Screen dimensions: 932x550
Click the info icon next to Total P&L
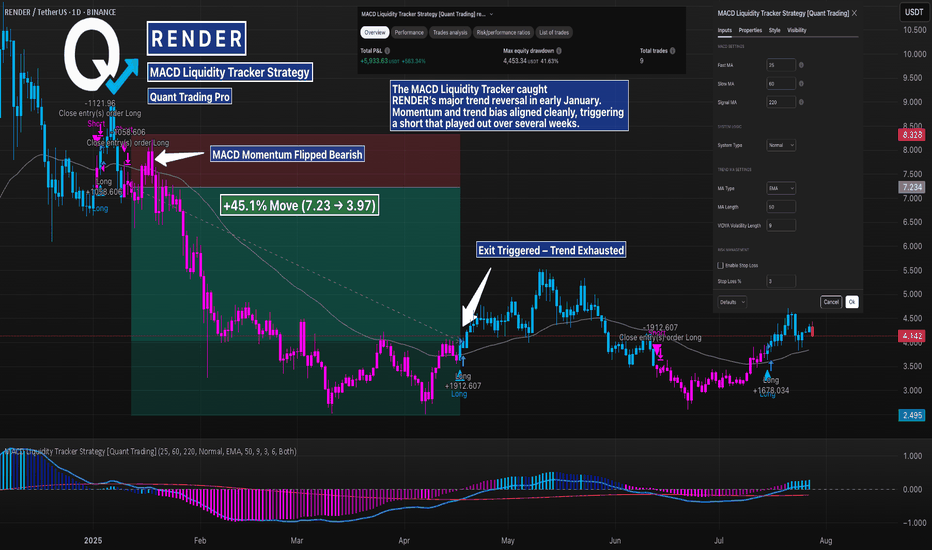pos(387,51)
